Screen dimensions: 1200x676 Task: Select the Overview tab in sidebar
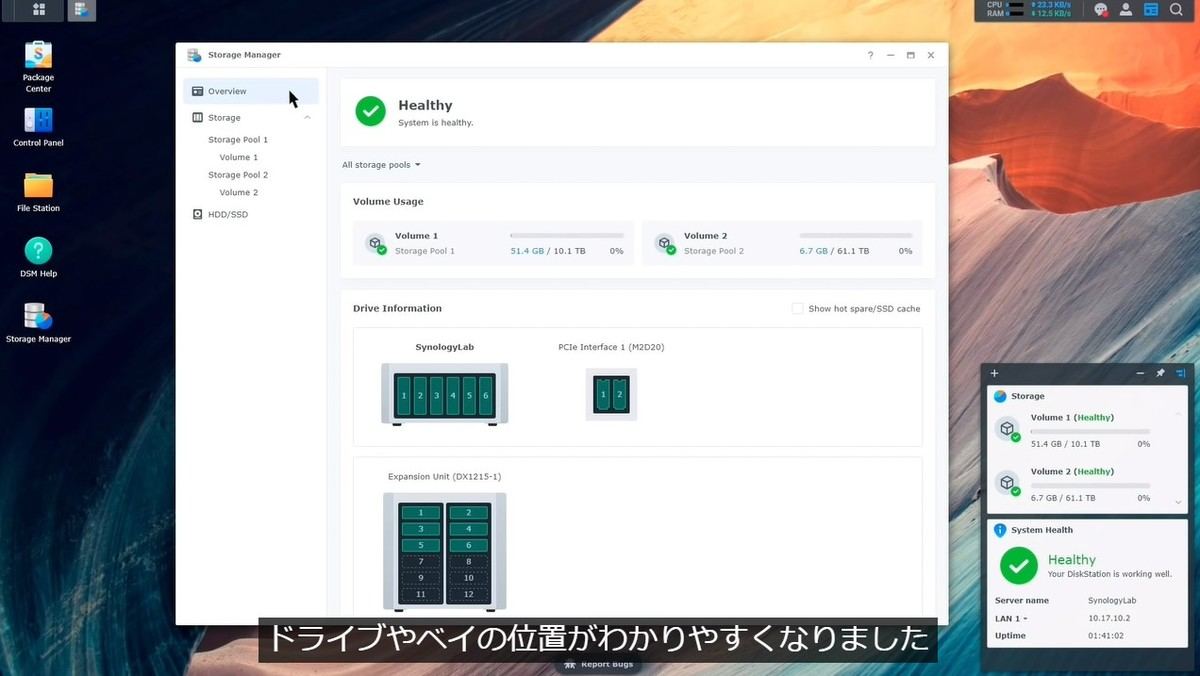pos(251,91)
